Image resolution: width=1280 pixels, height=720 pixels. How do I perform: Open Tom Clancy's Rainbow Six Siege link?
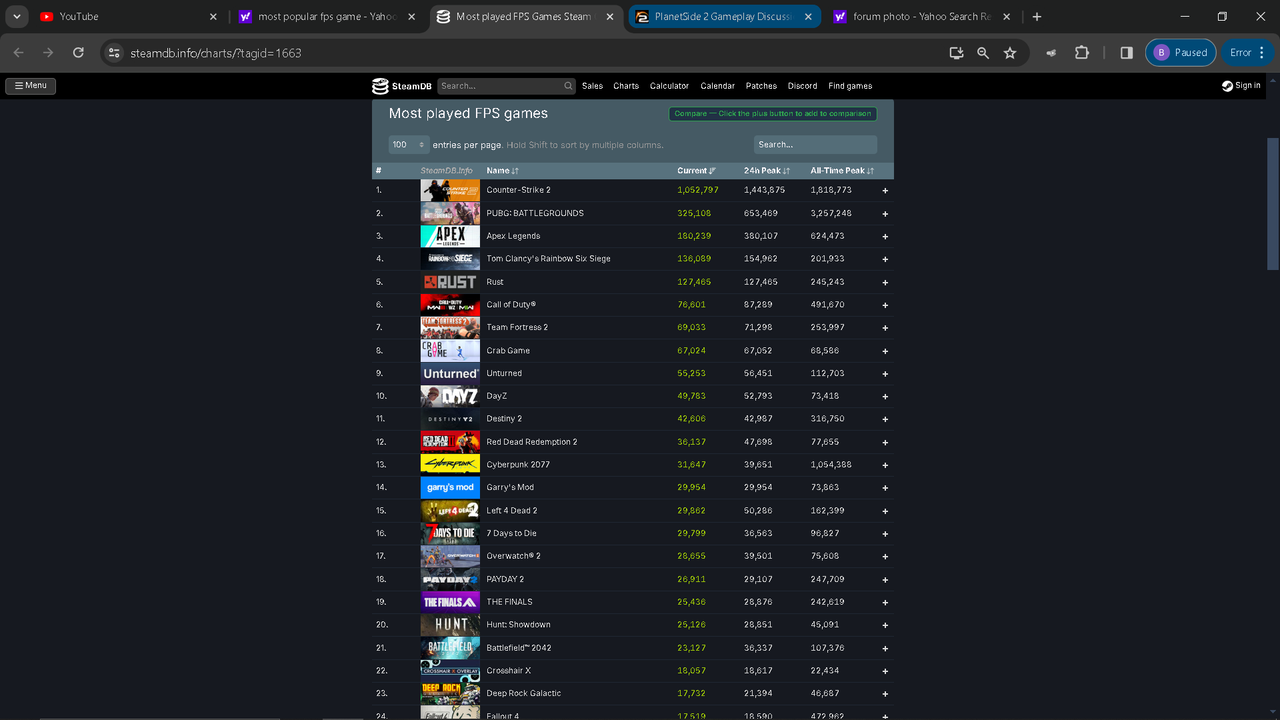tap(548, 259)
